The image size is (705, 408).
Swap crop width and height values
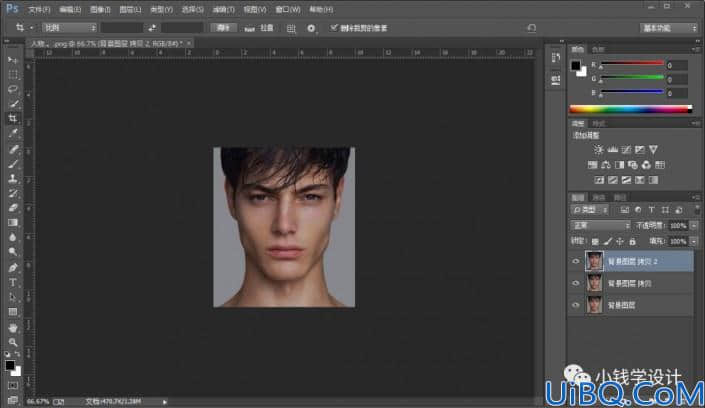[x=152, y=28]
